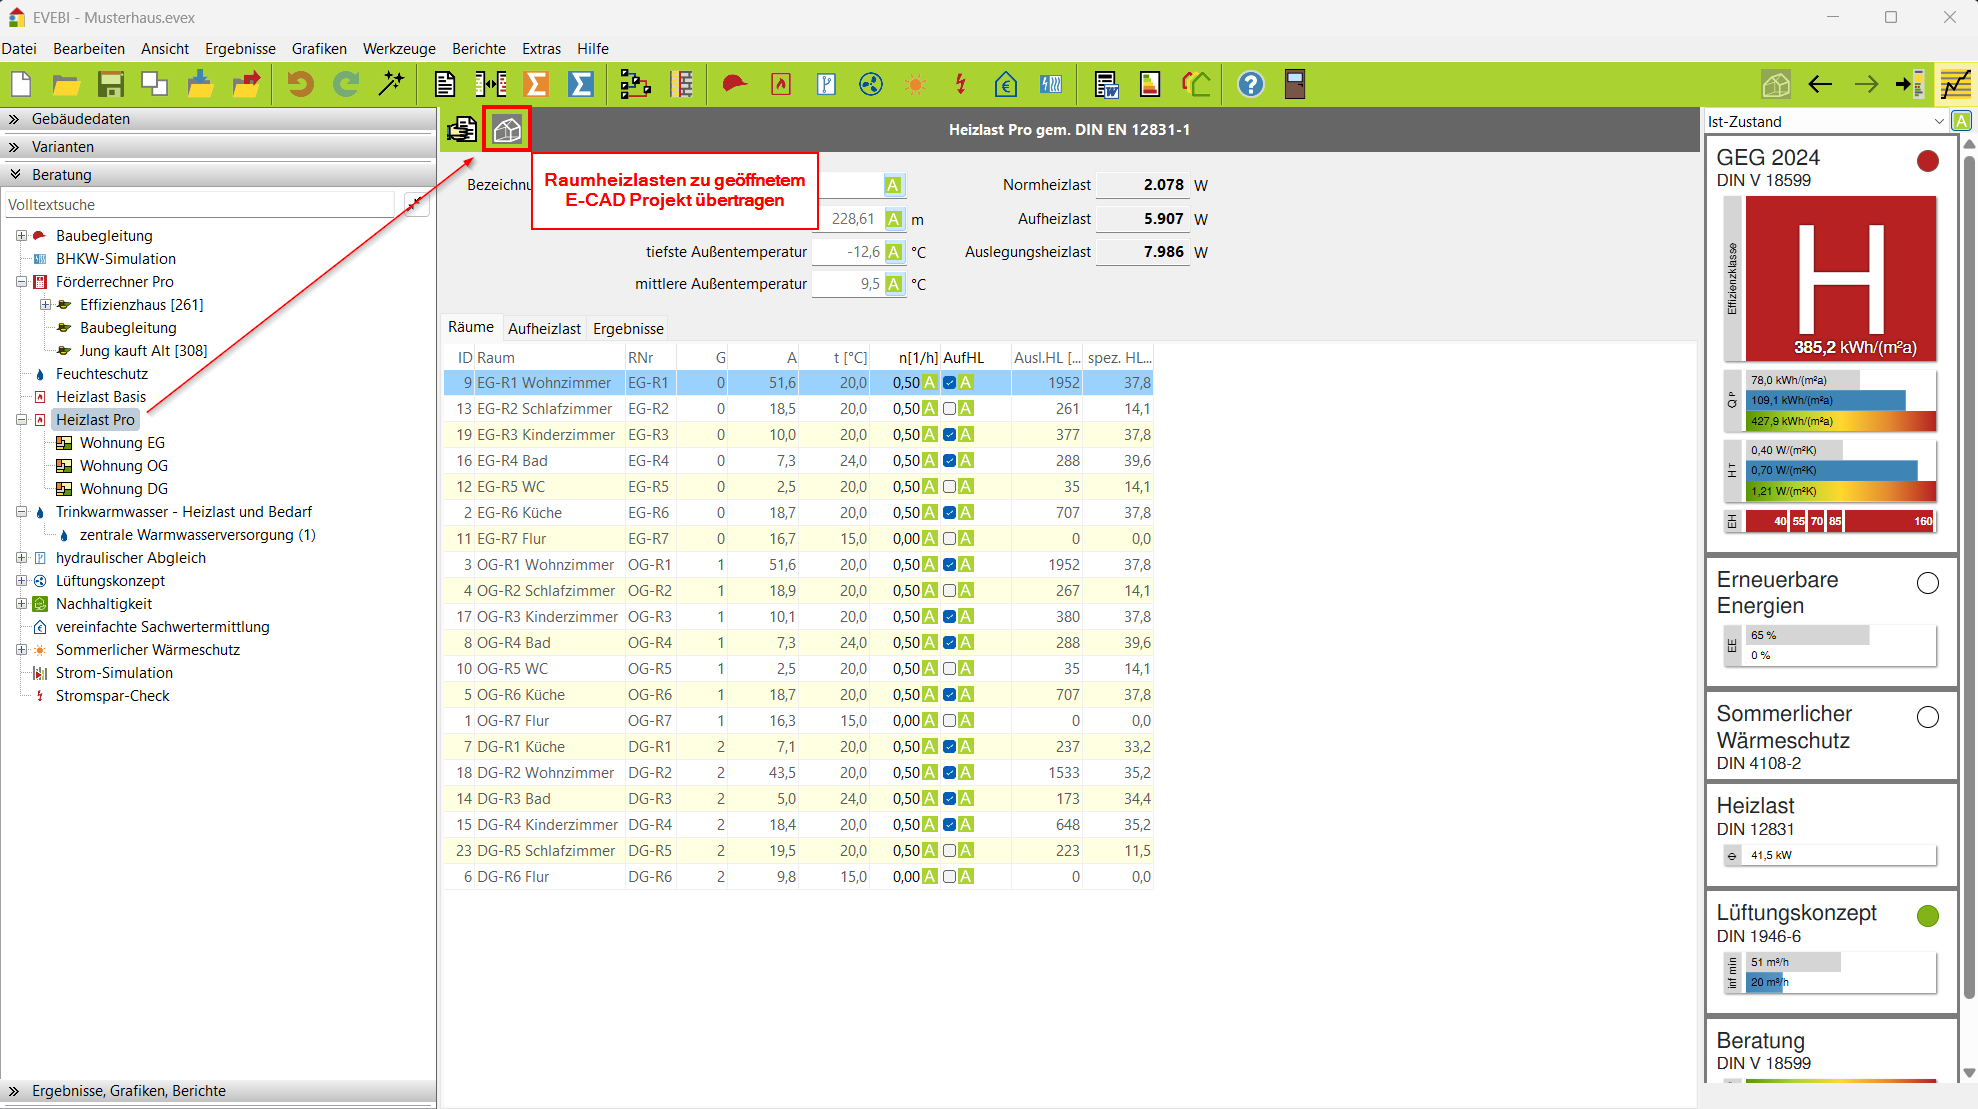
Task: Click the blue help question mark icon
Action: 1250,84
